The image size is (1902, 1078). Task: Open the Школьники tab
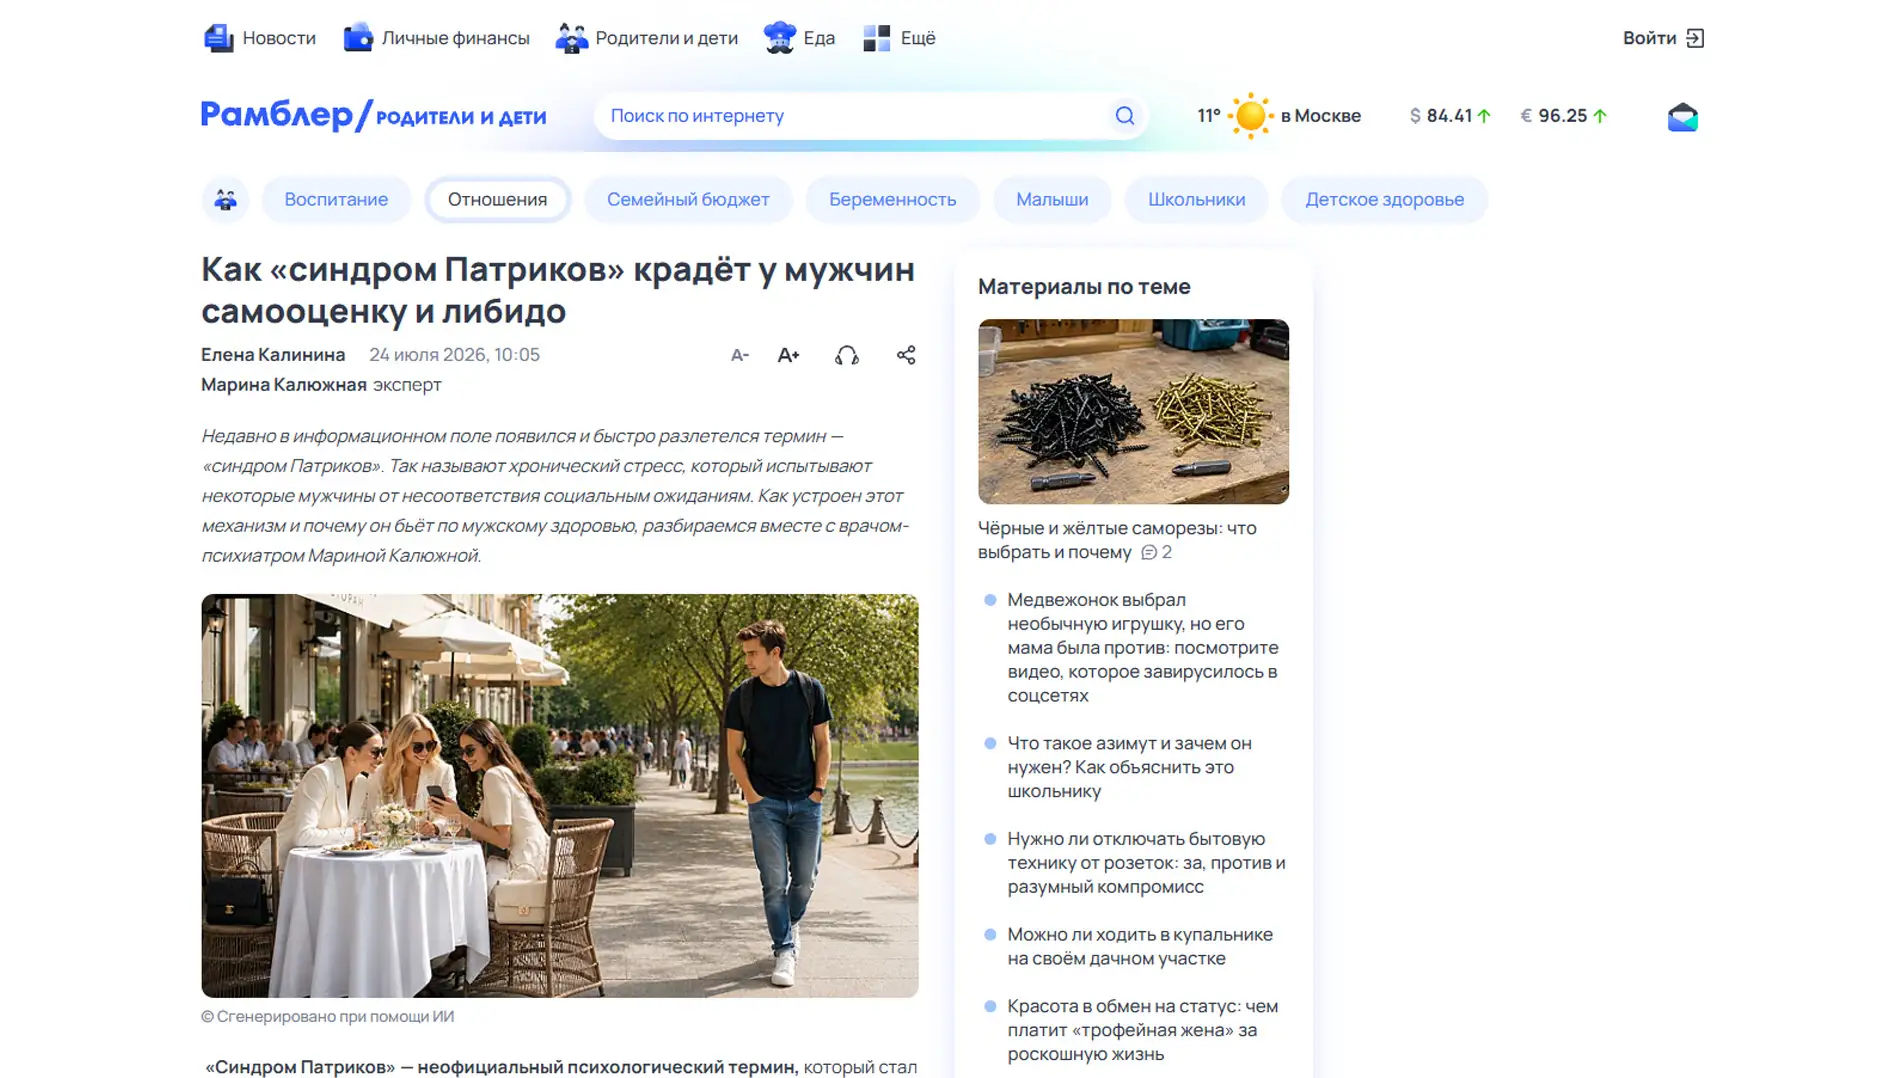click(1196, 199)
